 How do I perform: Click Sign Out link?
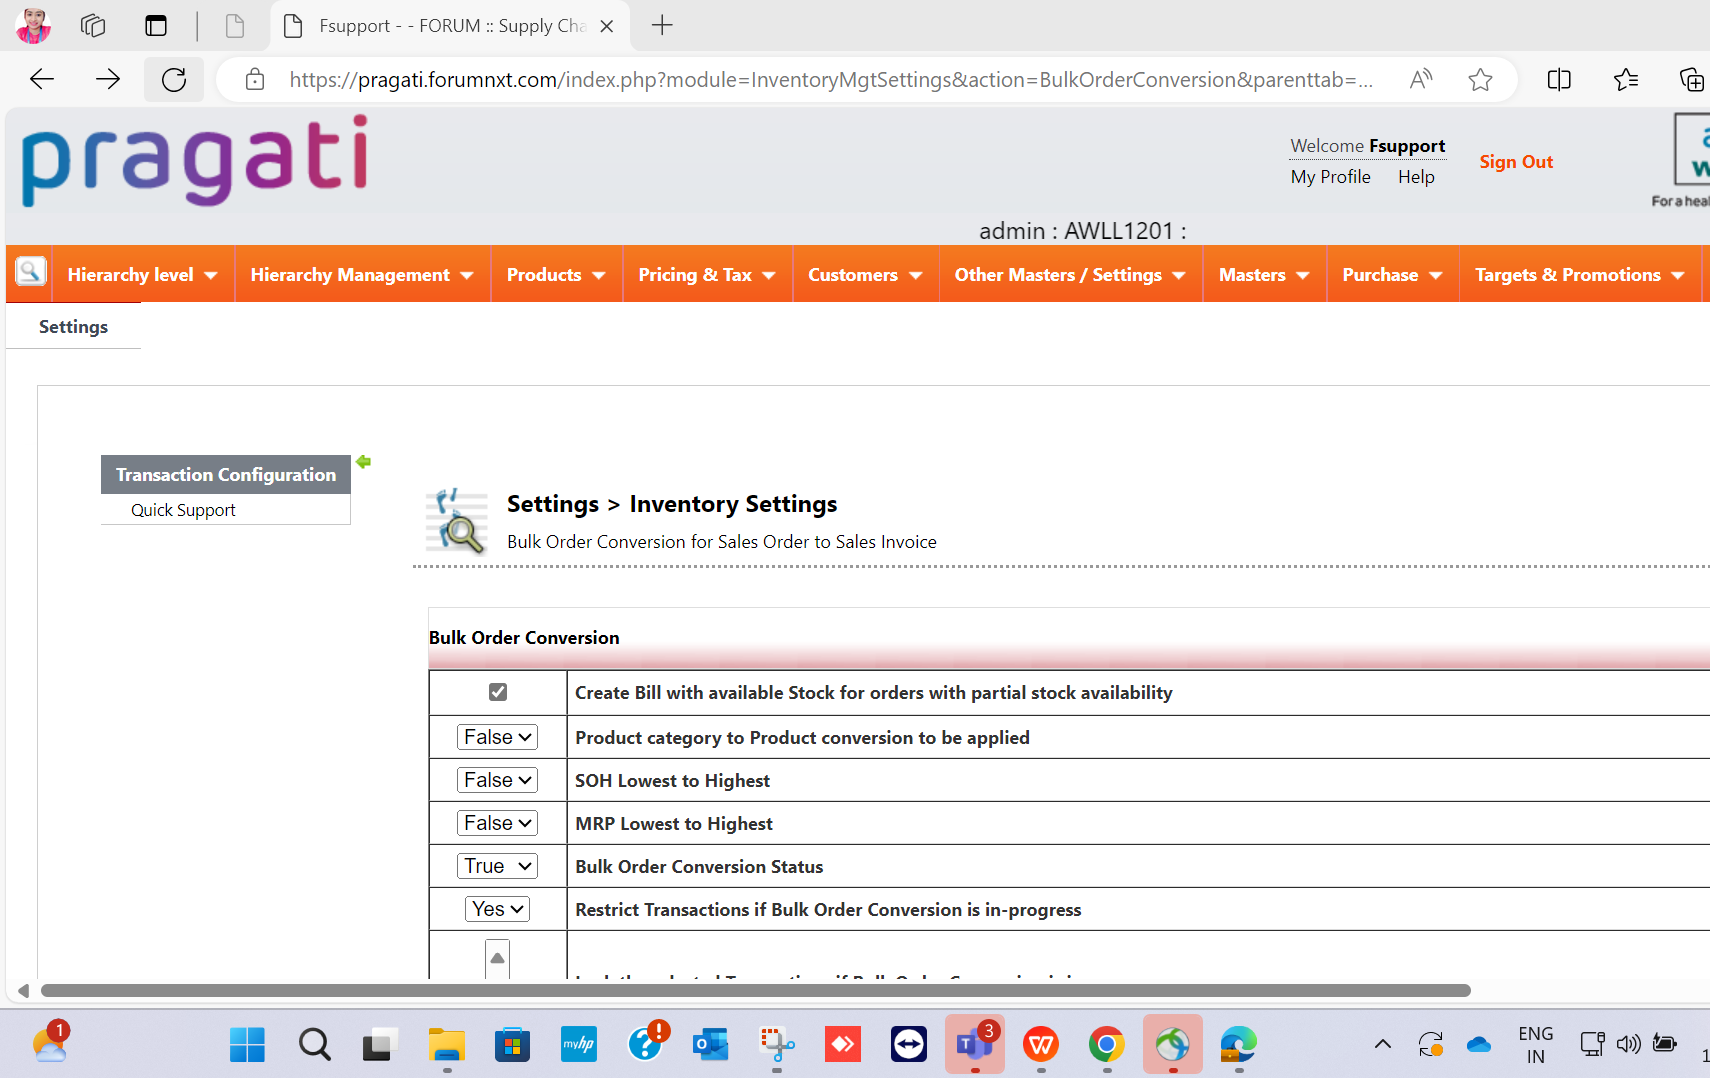[1516, 162]
